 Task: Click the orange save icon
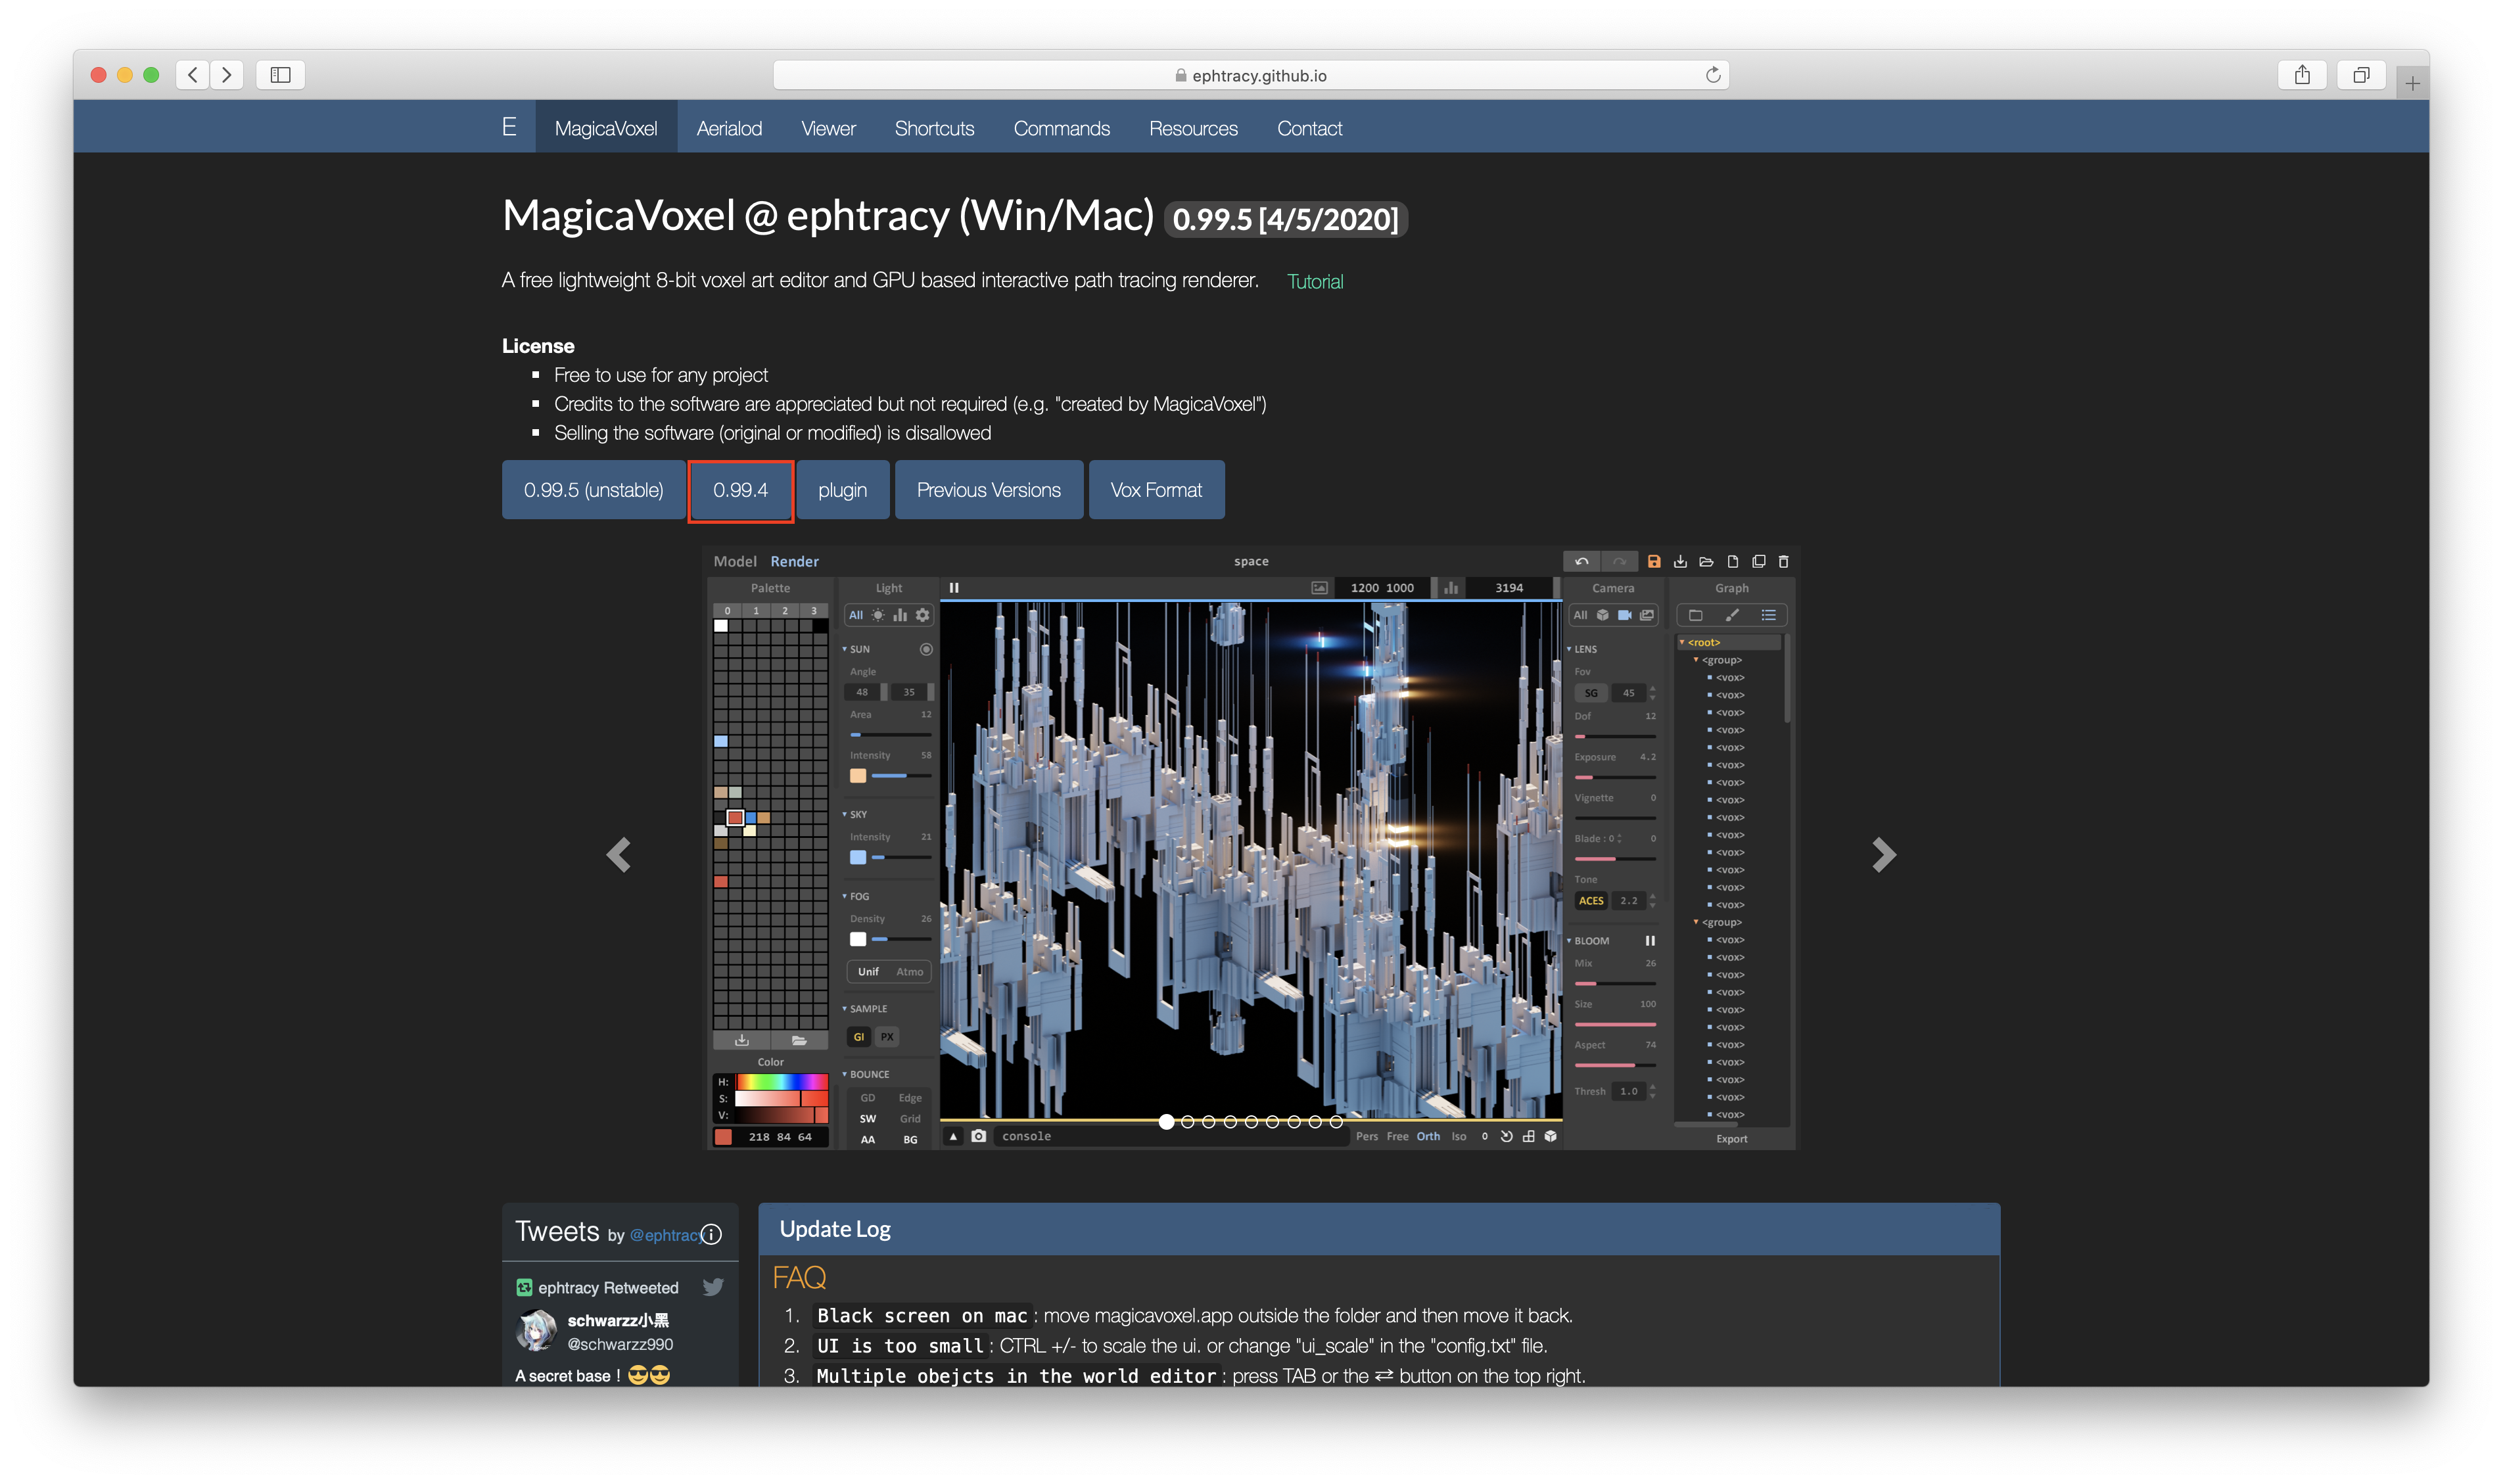(x=1653, y=561)
